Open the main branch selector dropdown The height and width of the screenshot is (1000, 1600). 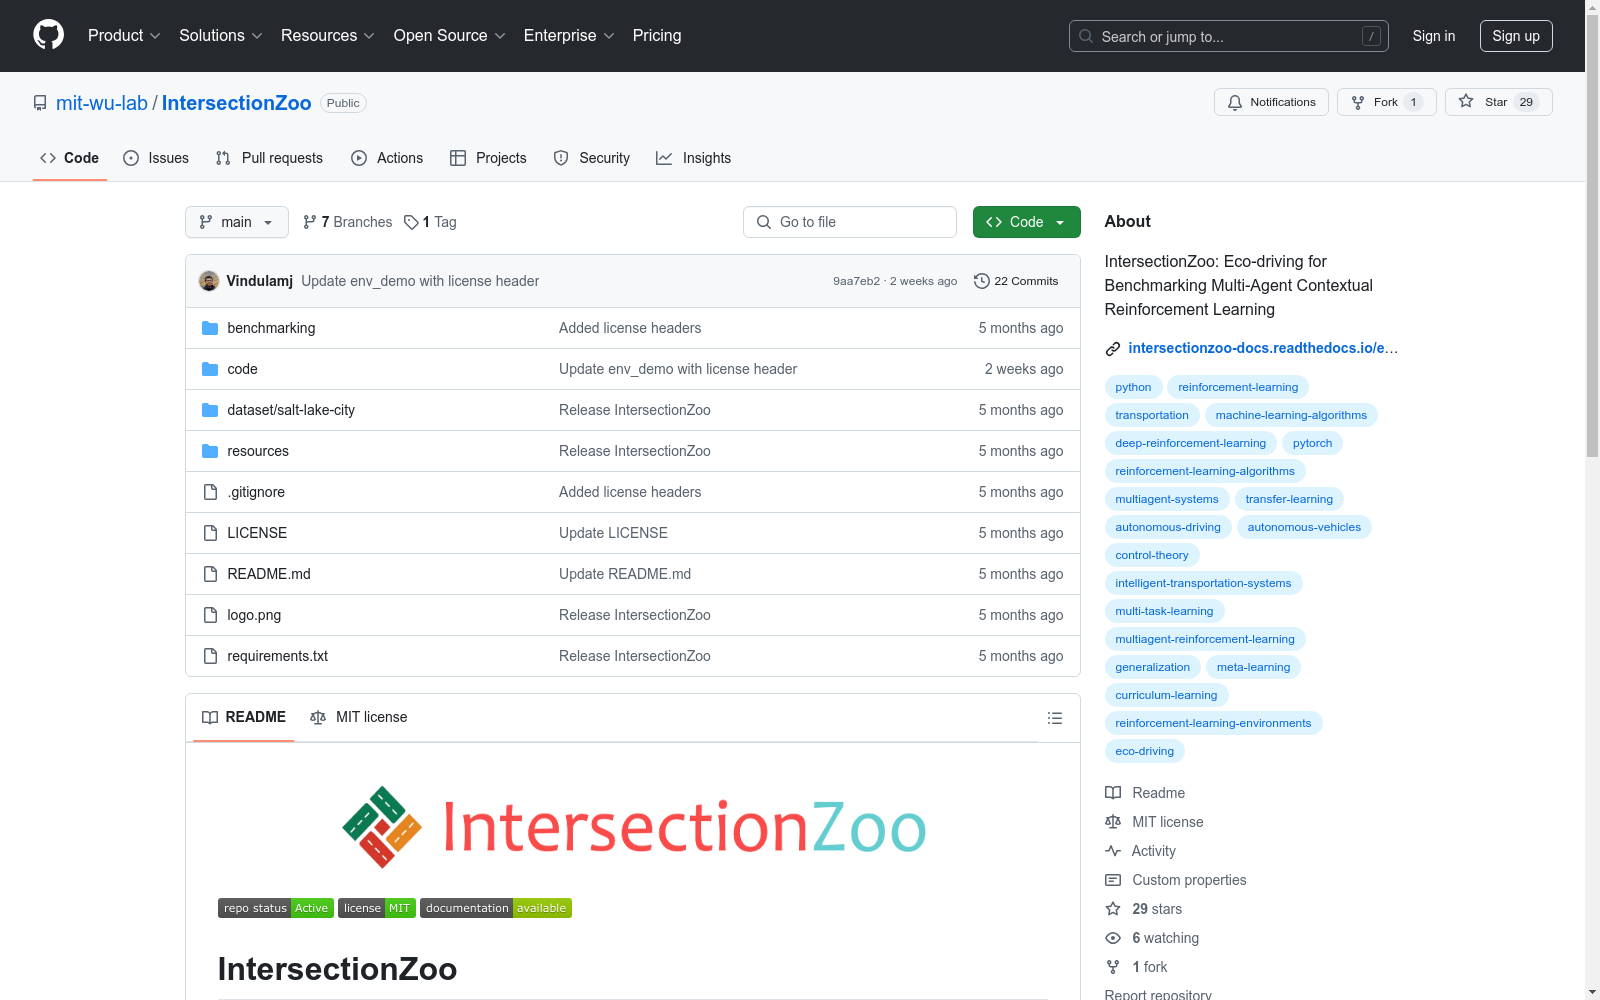237,222
